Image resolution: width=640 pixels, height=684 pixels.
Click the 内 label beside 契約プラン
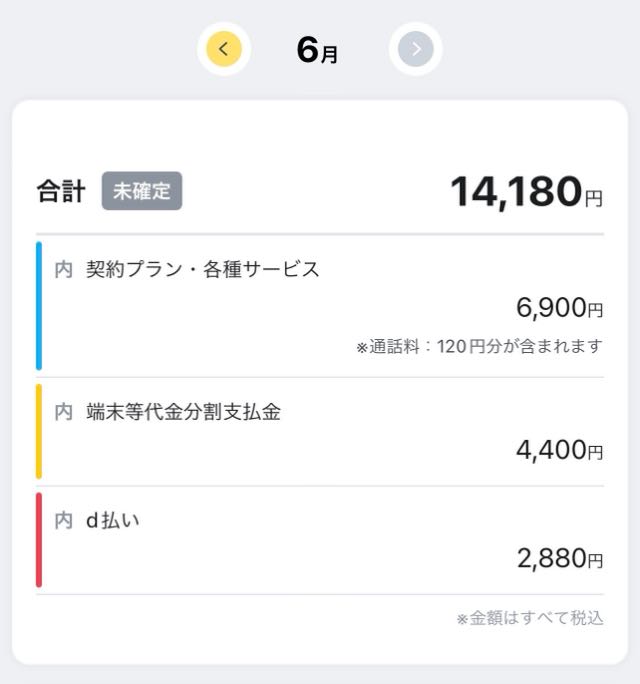click(64, 270)
